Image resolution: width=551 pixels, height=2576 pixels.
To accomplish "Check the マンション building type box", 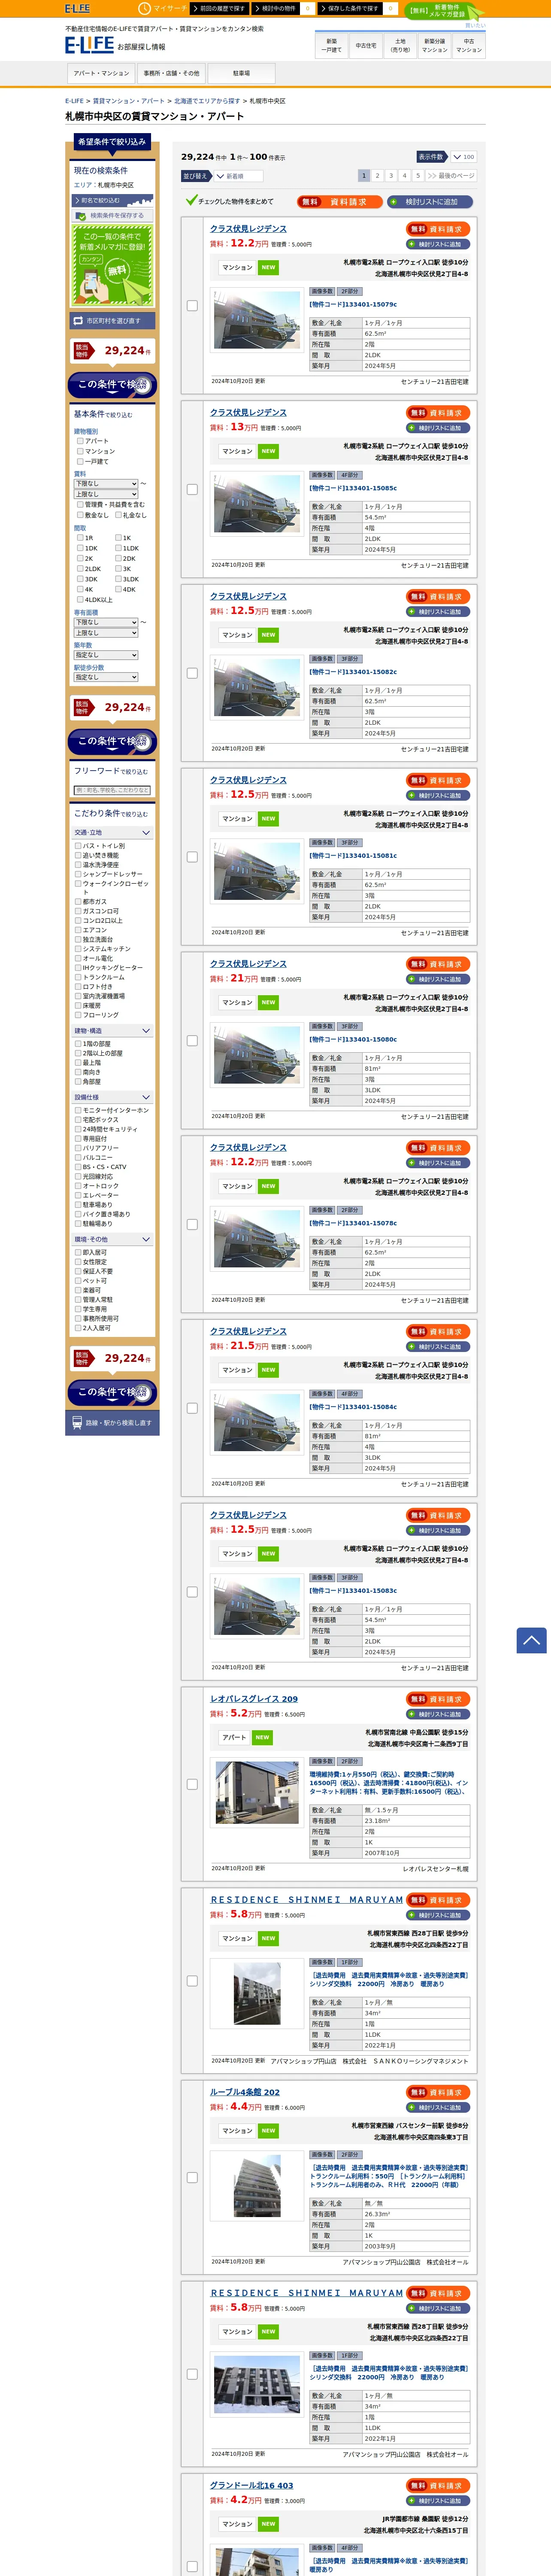I will (80, 451).
